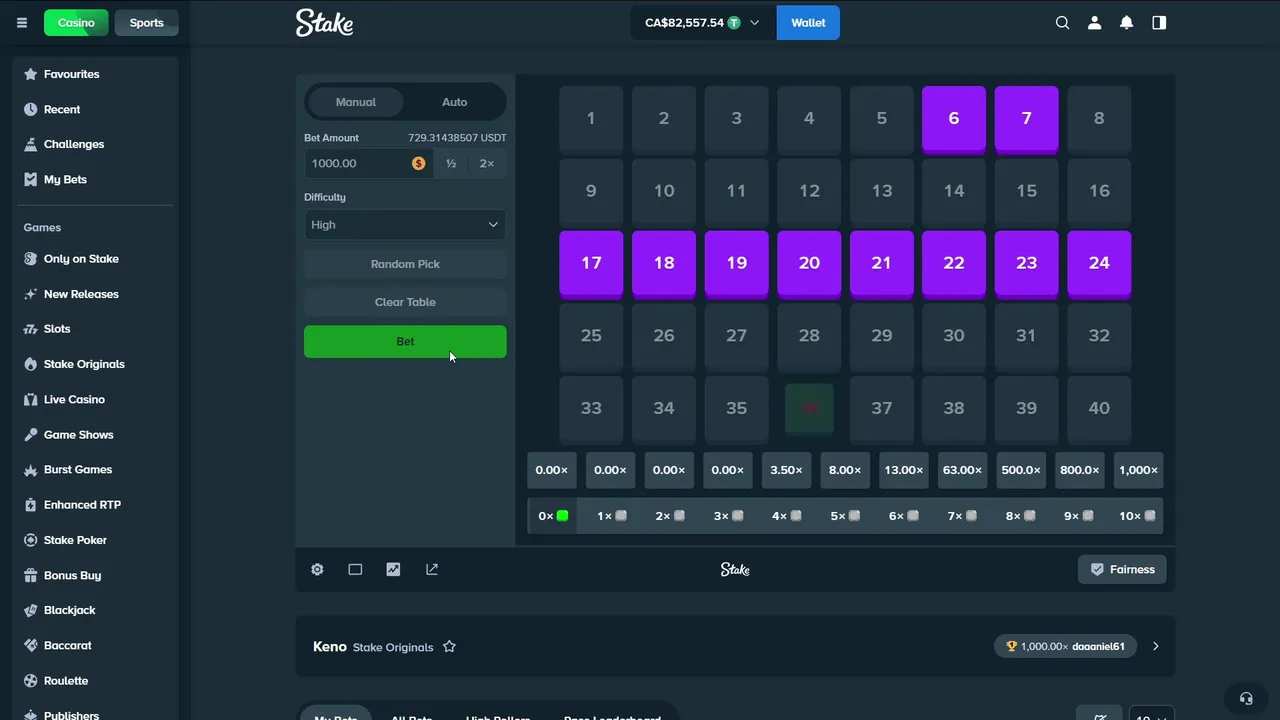The height and width of the screenshot is (720, 1280).
Task: Switch to Sports section
Action: coord(147,23)
